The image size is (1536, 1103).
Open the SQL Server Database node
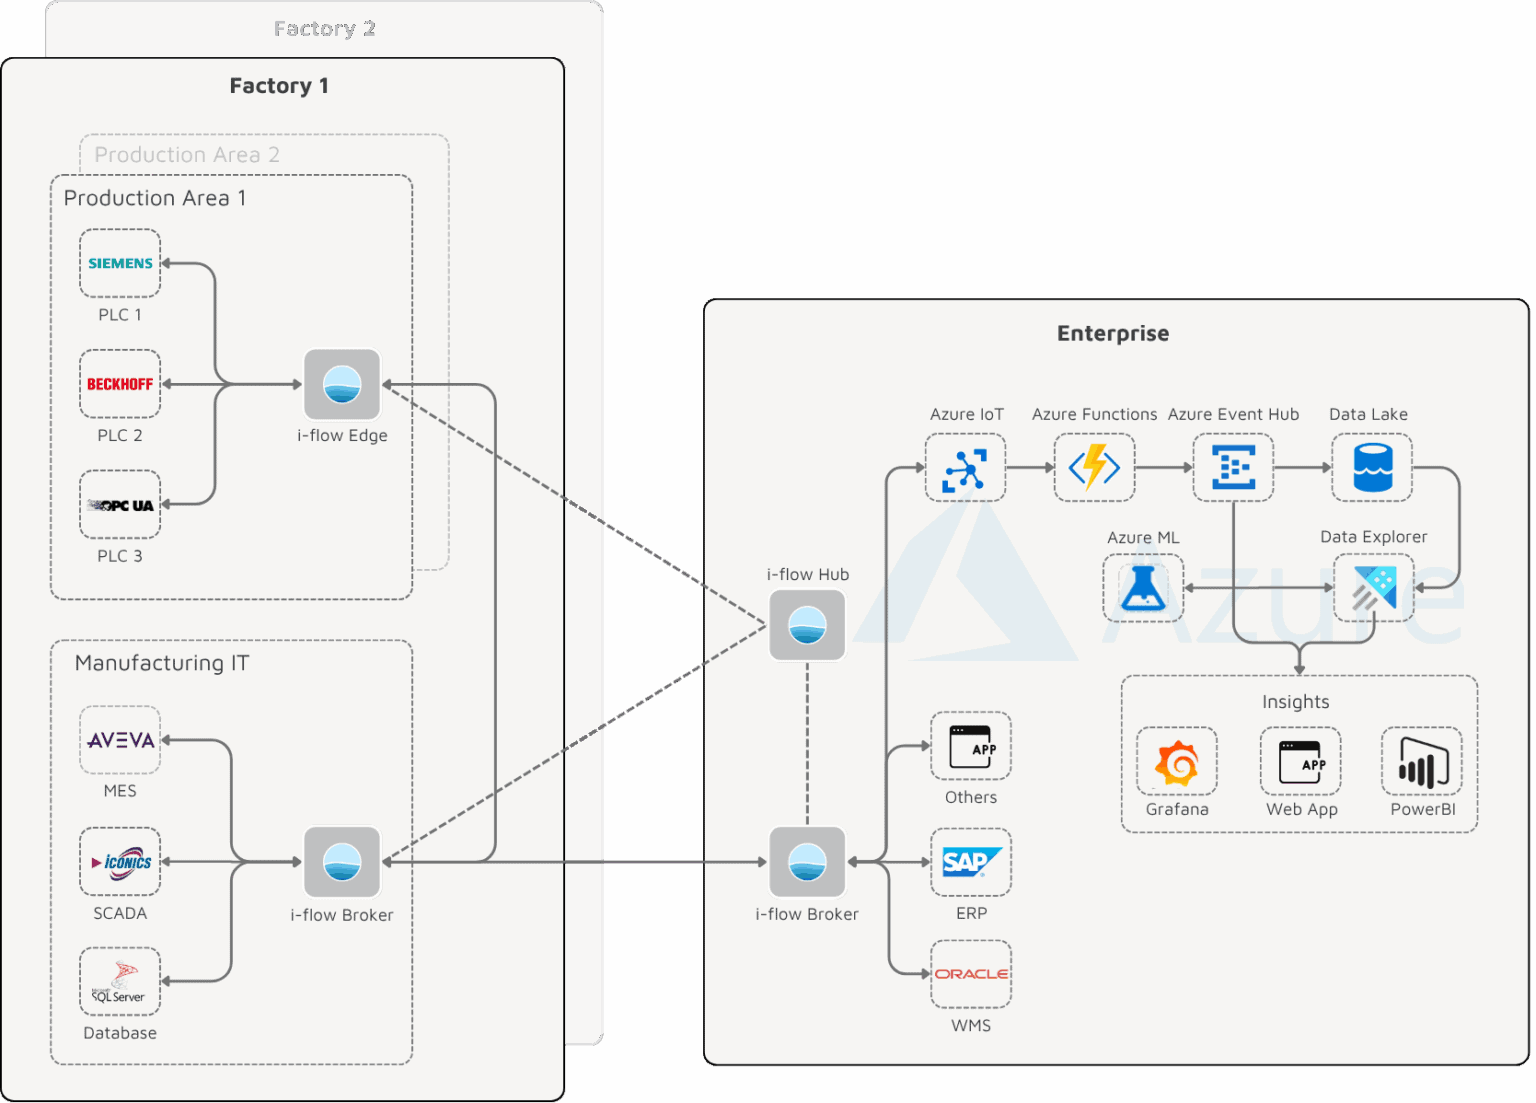(119, 981)
